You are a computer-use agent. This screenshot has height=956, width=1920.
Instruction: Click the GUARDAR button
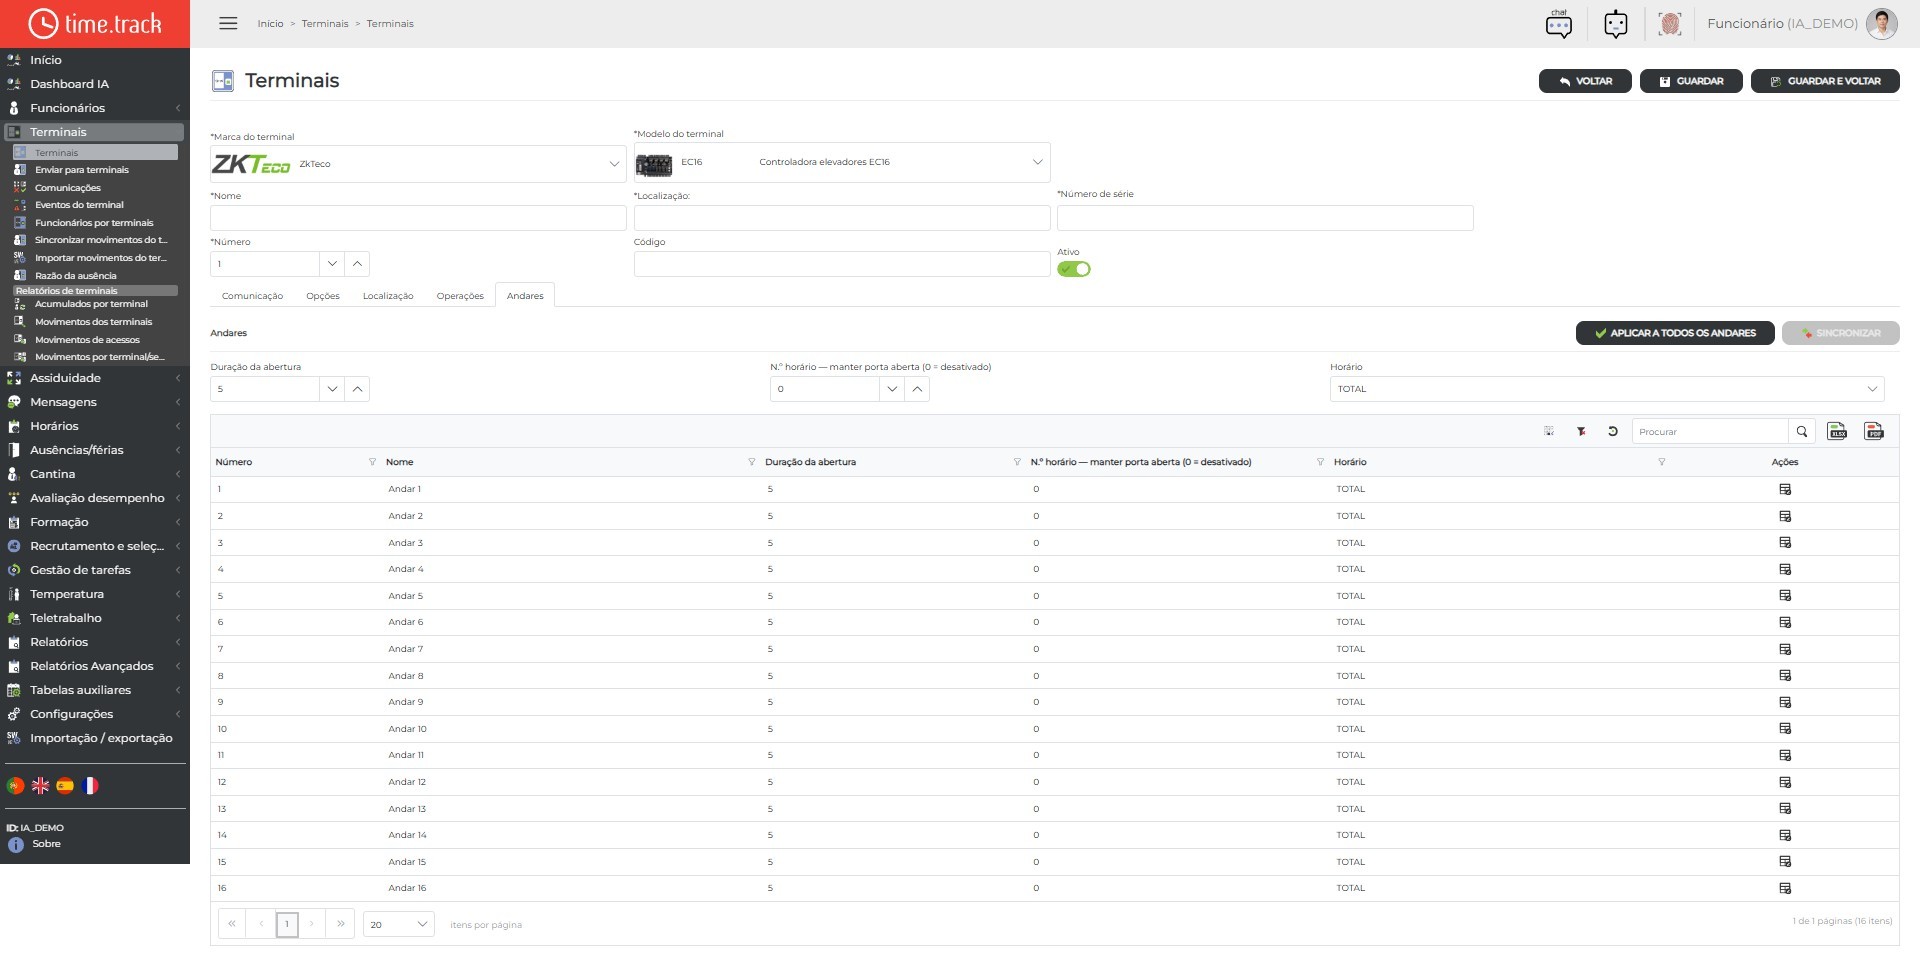[x=1691, y=81]
